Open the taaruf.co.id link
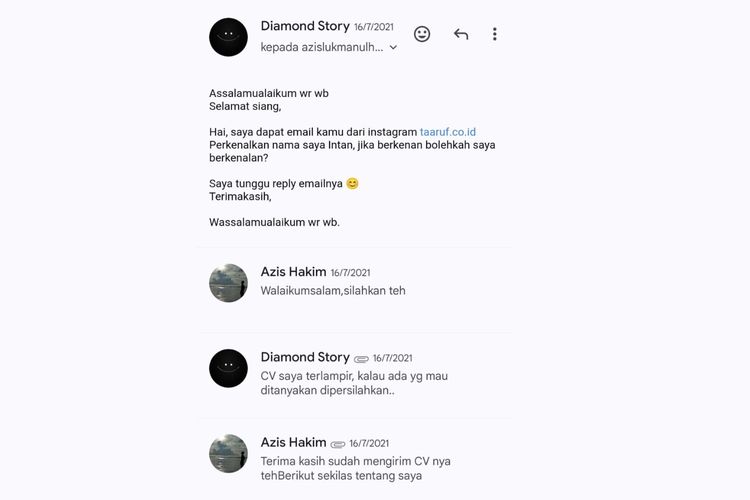This screenshot has height=500, width=750. click(x=448, y=131)
